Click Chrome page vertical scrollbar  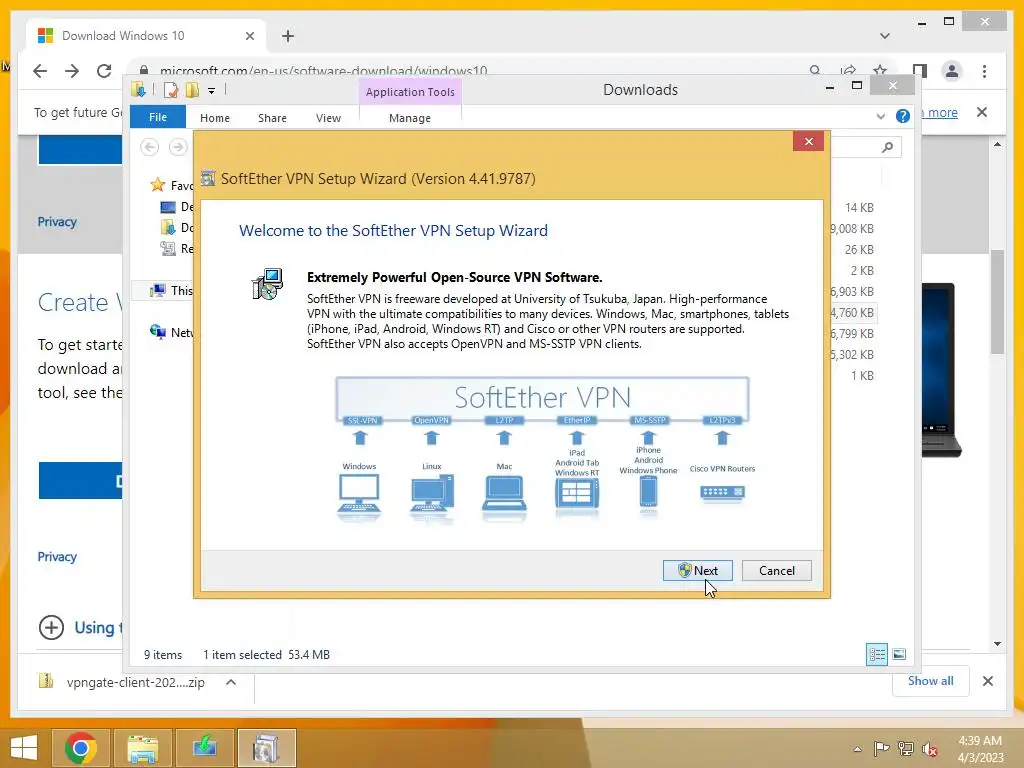997,302
